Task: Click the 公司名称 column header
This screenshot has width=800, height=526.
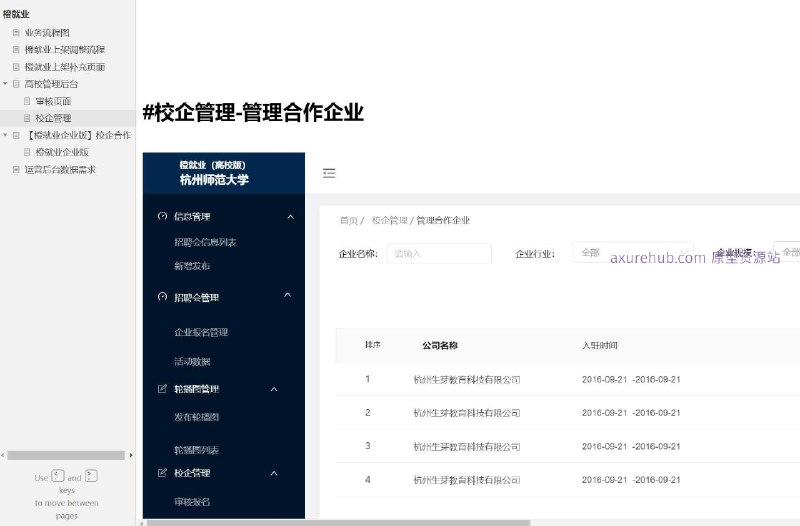Action: 440,345
